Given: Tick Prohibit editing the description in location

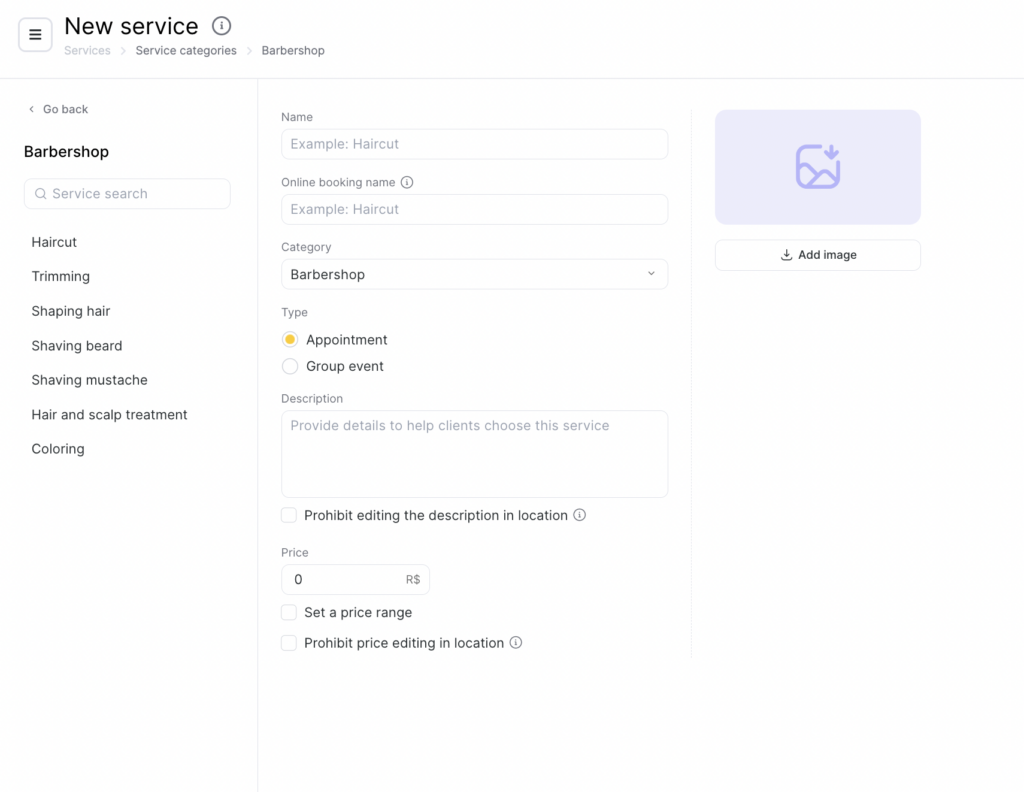Looking at the screenshot, I should tap(289, 515).
